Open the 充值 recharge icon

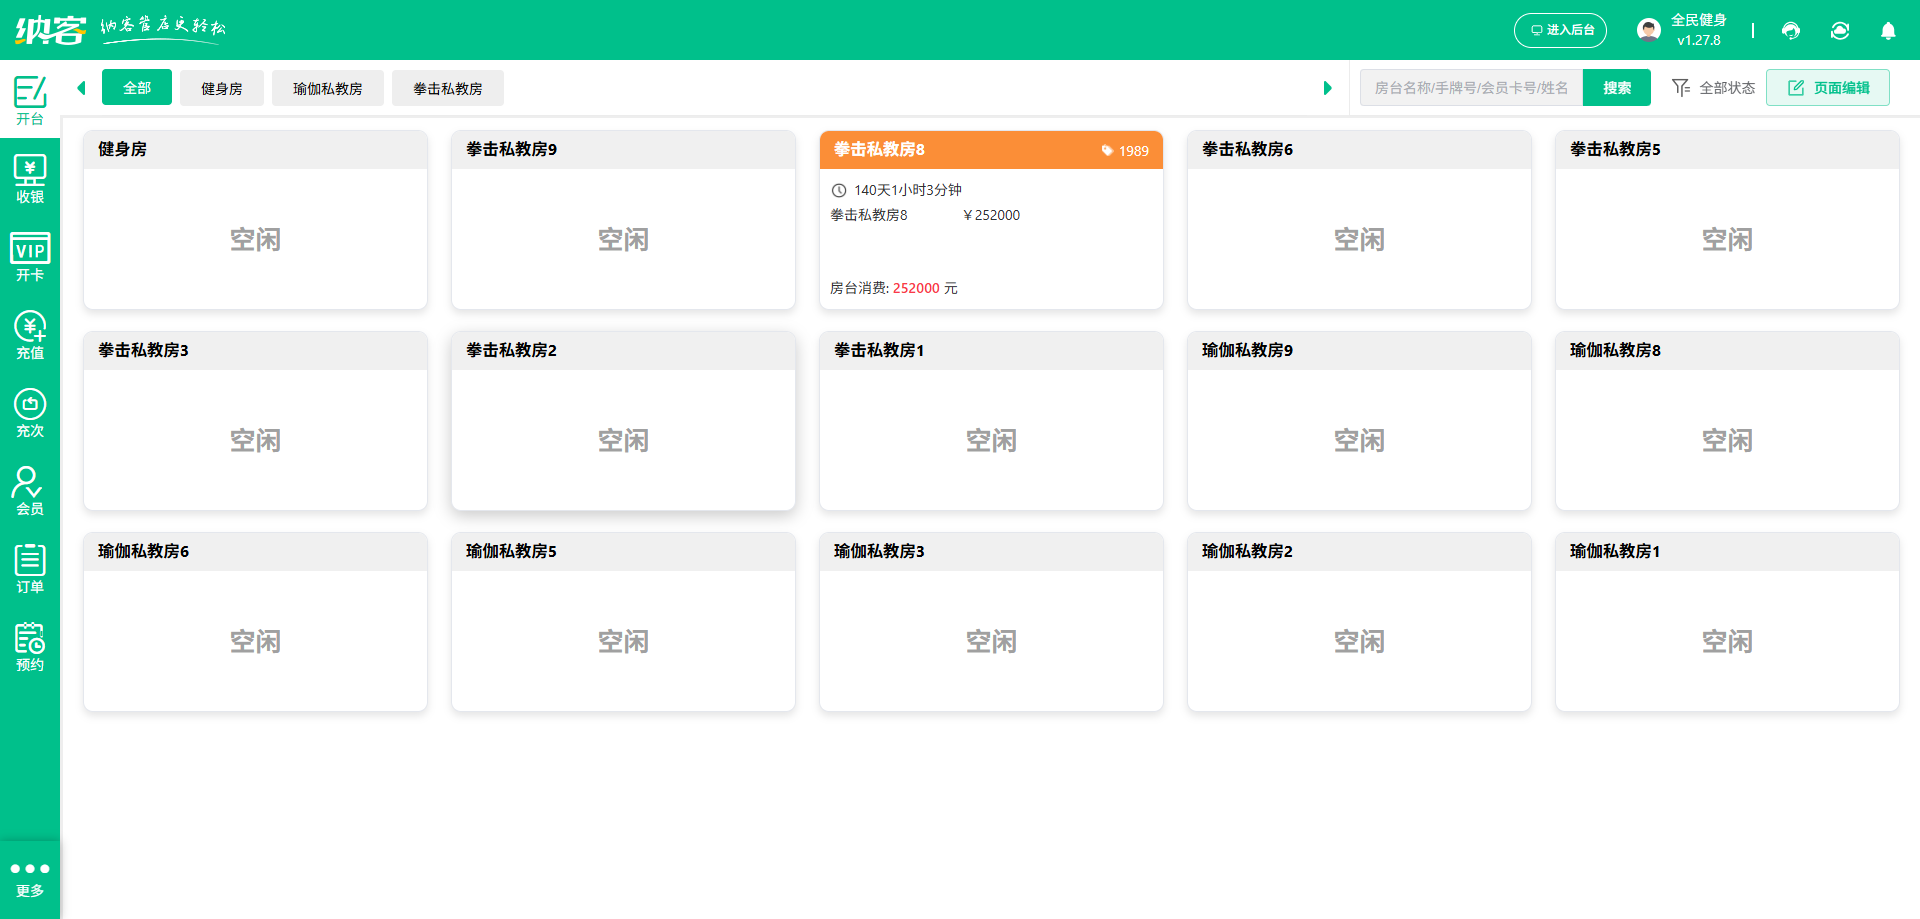[x=30, y=335]
